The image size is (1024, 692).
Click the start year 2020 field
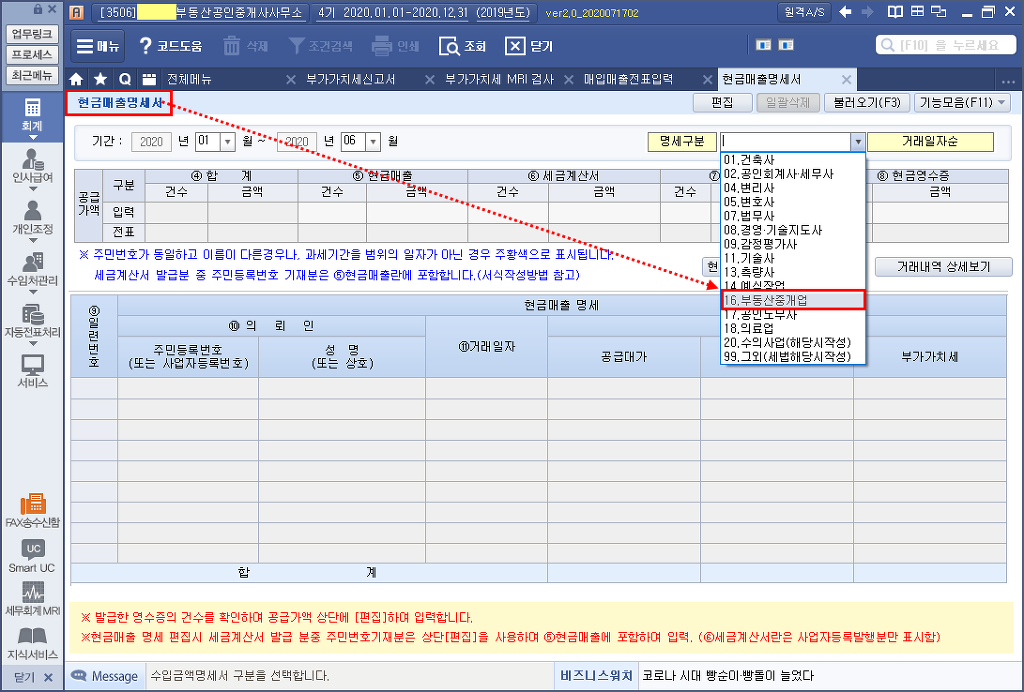152,142
